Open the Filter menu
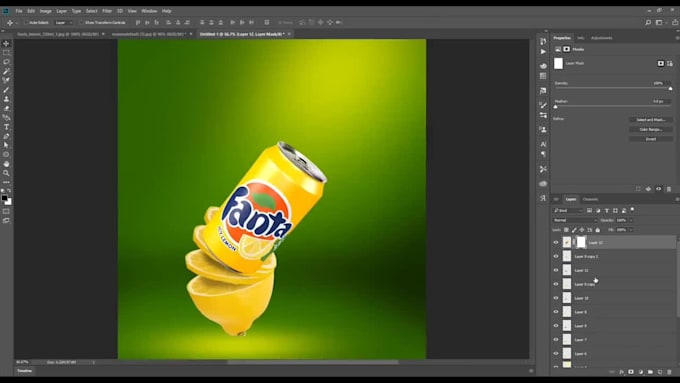Image resolution: width=680 pixels, height=383 pixels. (107, 11)
